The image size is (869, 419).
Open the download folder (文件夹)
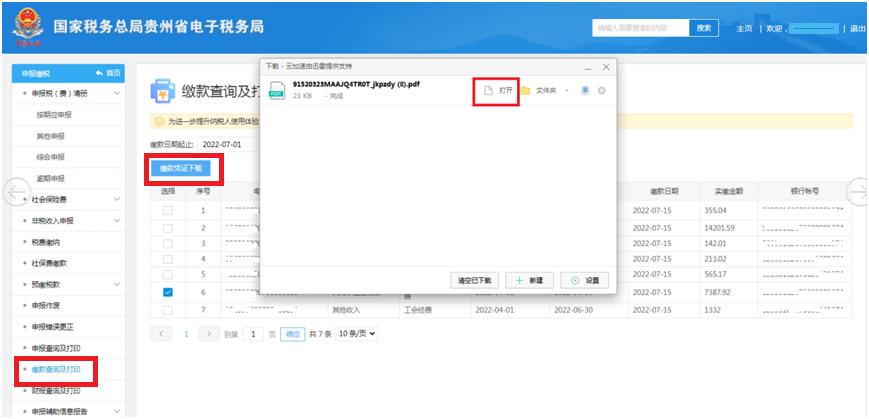538,91
